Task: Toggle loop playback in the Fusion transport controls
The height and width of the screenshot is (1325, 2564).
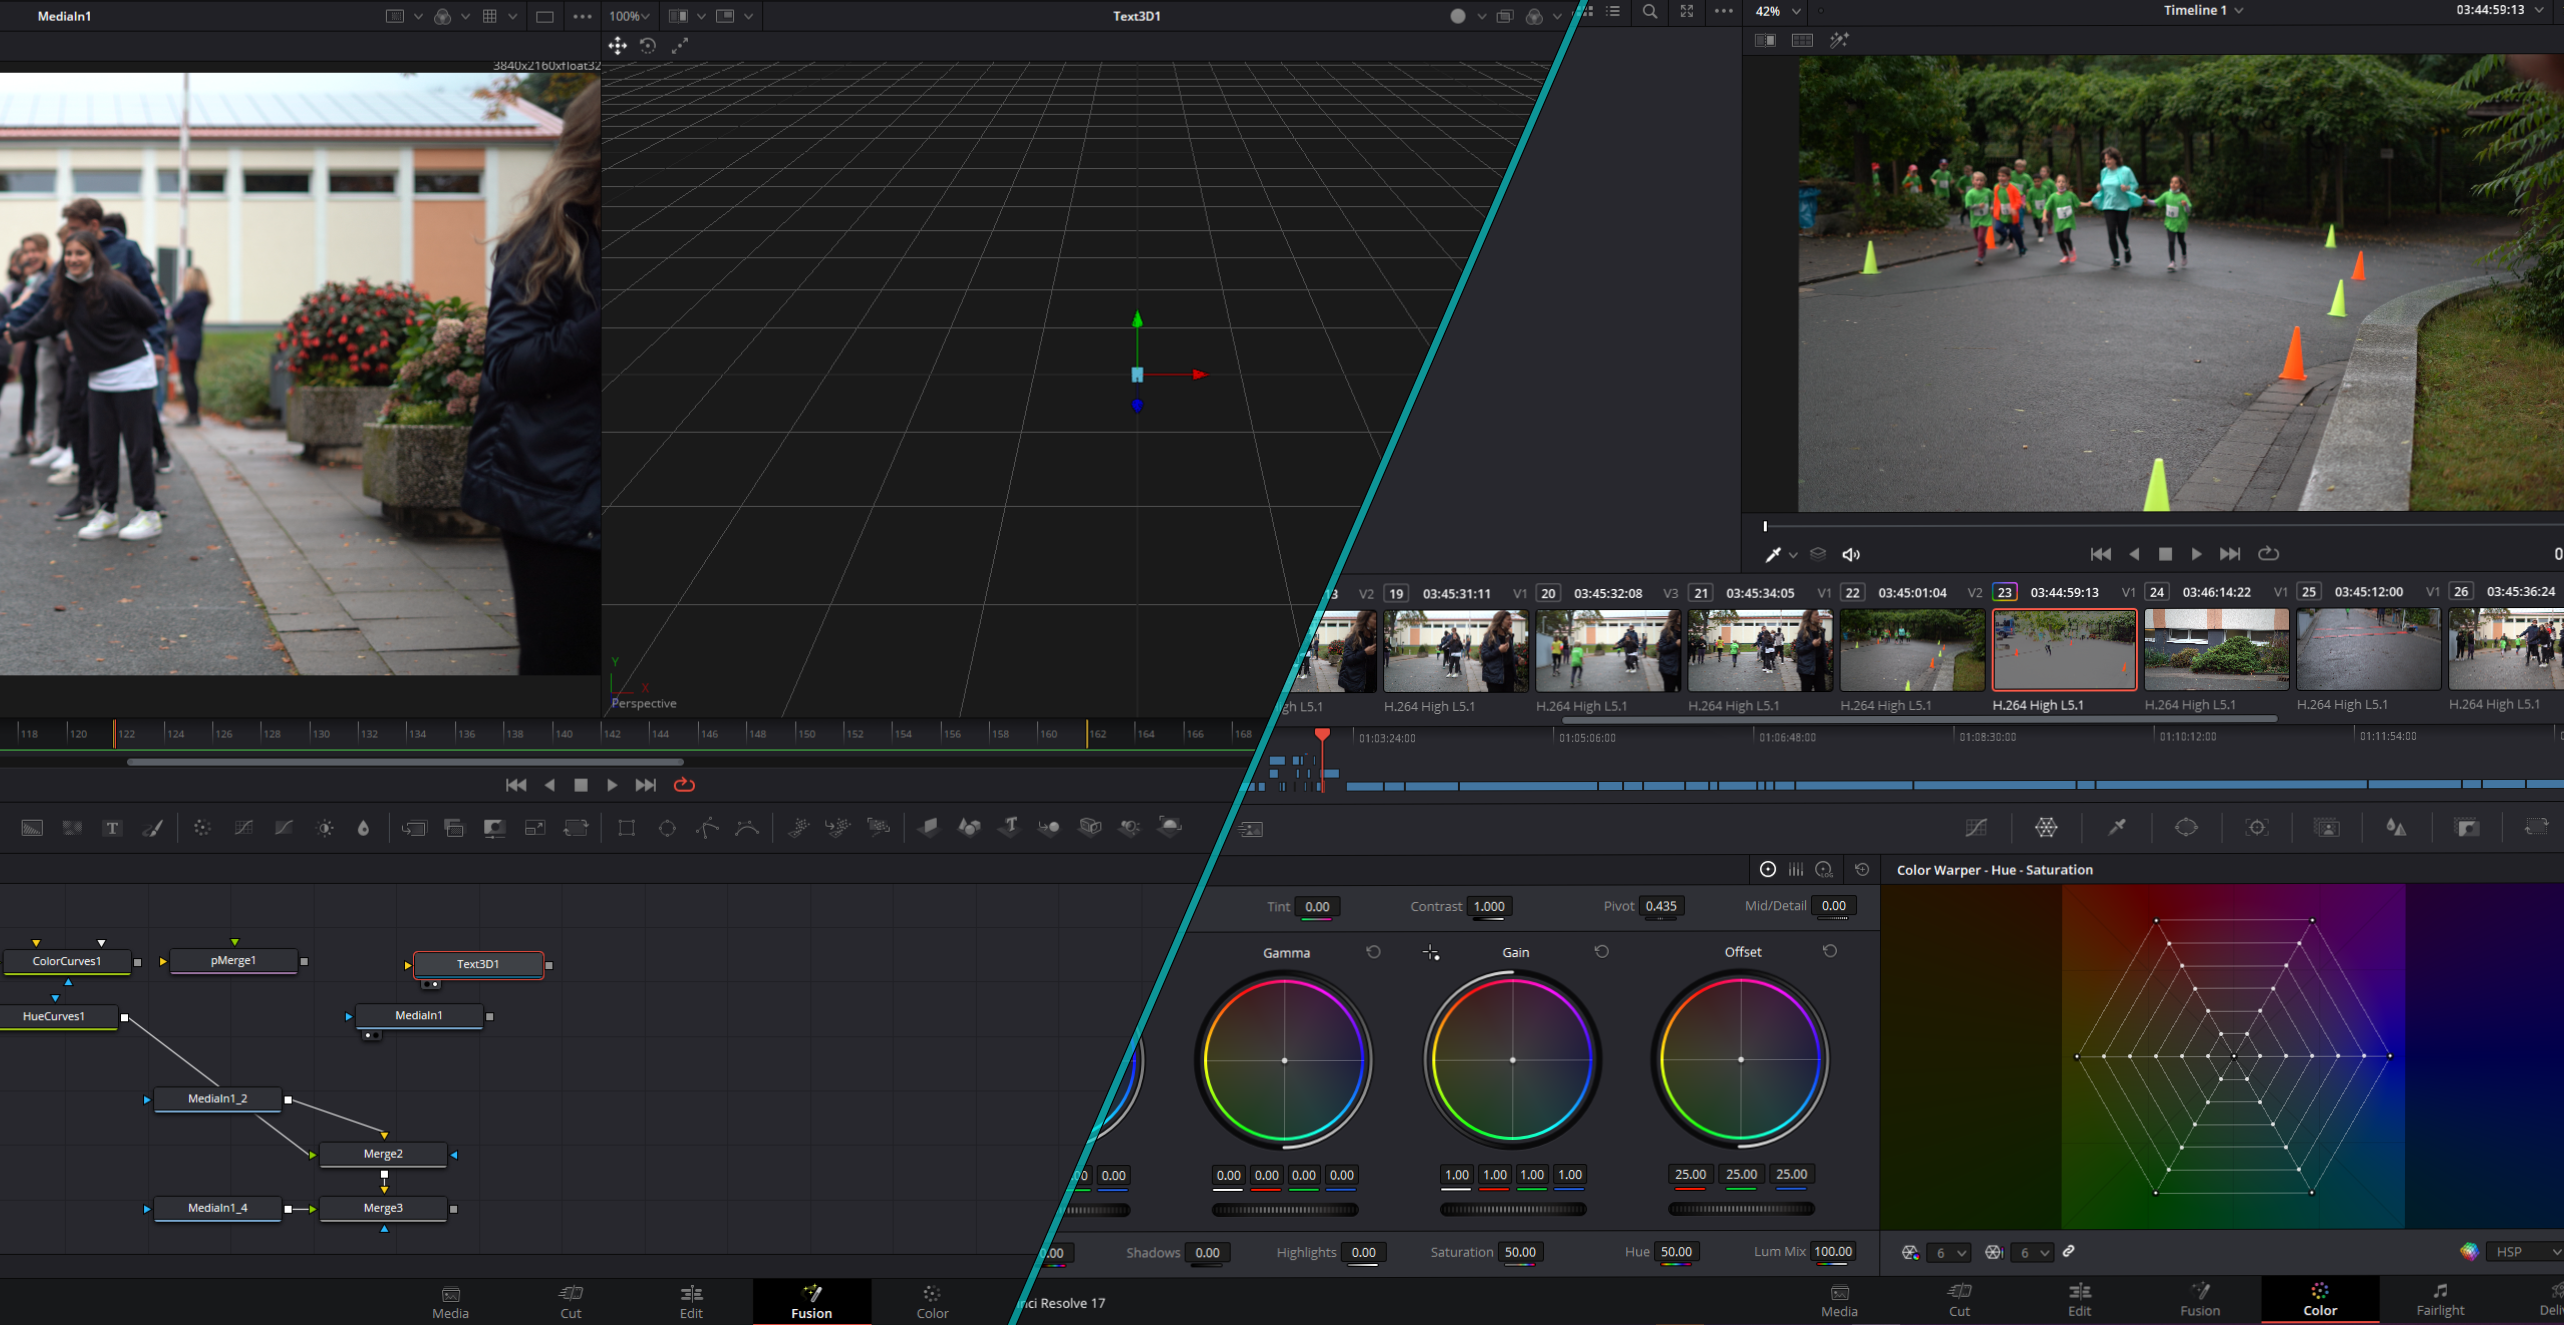Action: (684, 785)
